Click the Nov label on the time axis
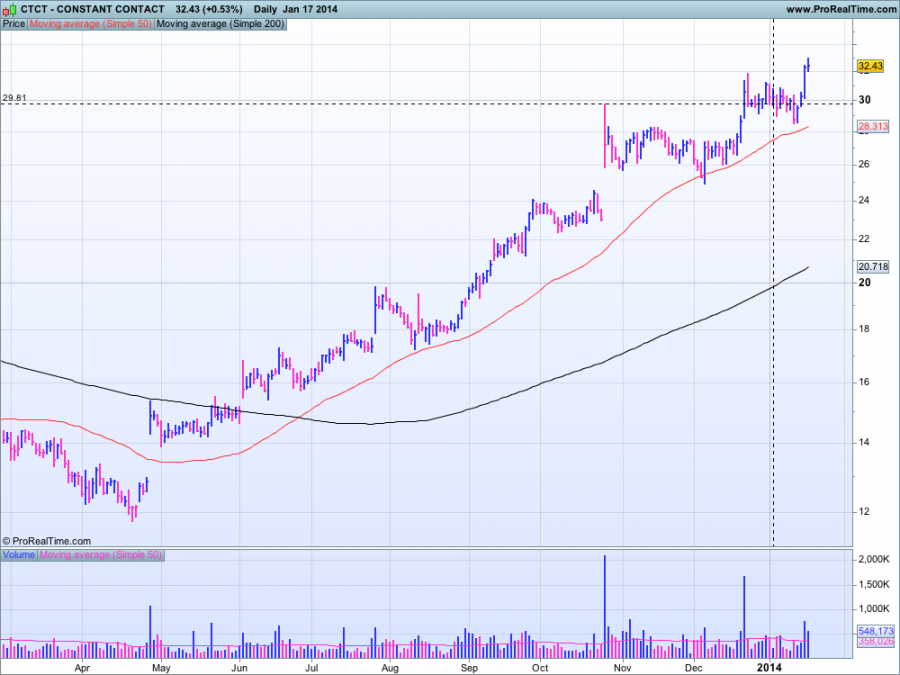Viewport: 900px width, 675px height. pos(623,668)
